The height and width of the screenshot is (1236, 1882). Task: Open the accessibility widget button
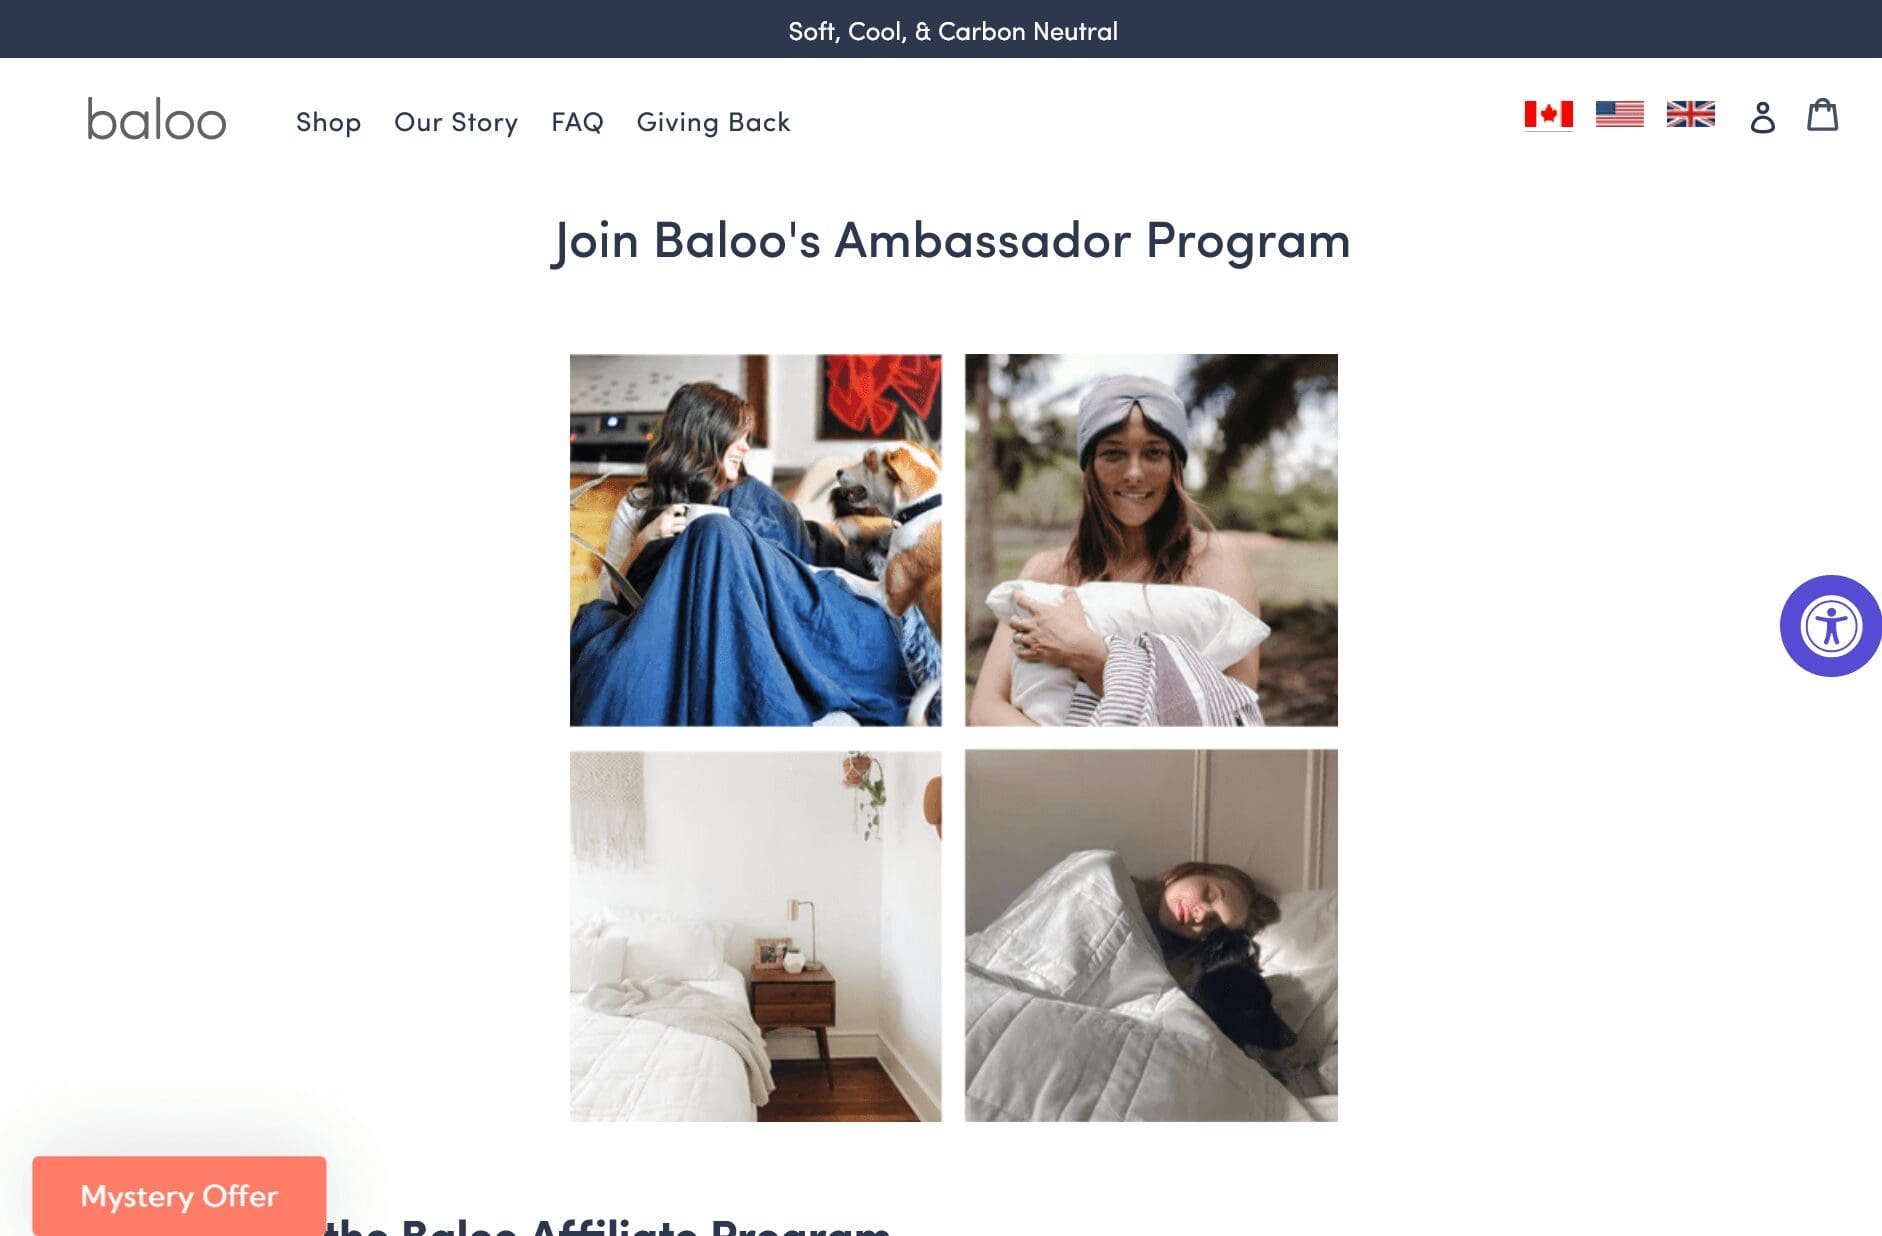tap(1830, 626)
